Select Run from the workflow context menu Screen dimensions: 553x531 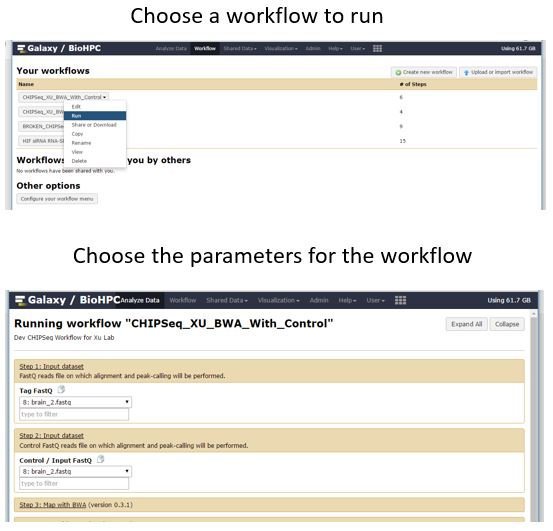tap(95, 116)
